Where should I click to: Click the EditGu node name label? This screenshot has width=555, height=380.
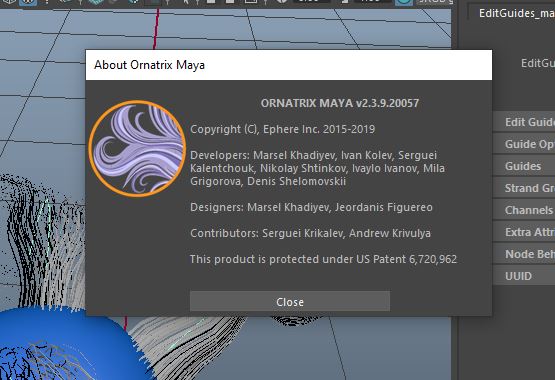click(x=537, y=63)
